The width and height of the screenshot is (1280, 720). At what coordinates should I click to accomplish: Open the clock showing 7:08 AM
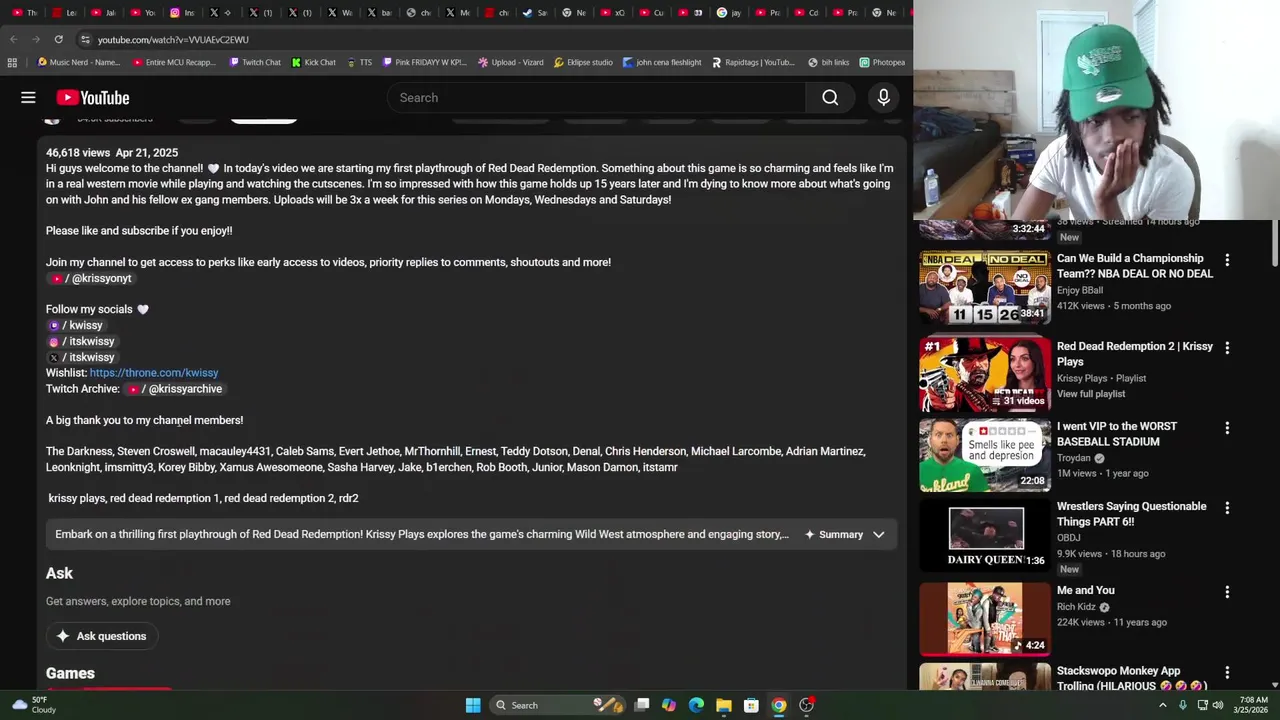click(1253, 705)
